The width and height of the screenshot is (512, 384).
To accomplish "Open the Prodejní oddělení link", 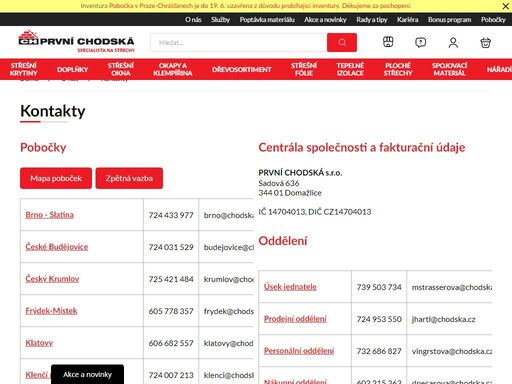I will coord(295,319).
